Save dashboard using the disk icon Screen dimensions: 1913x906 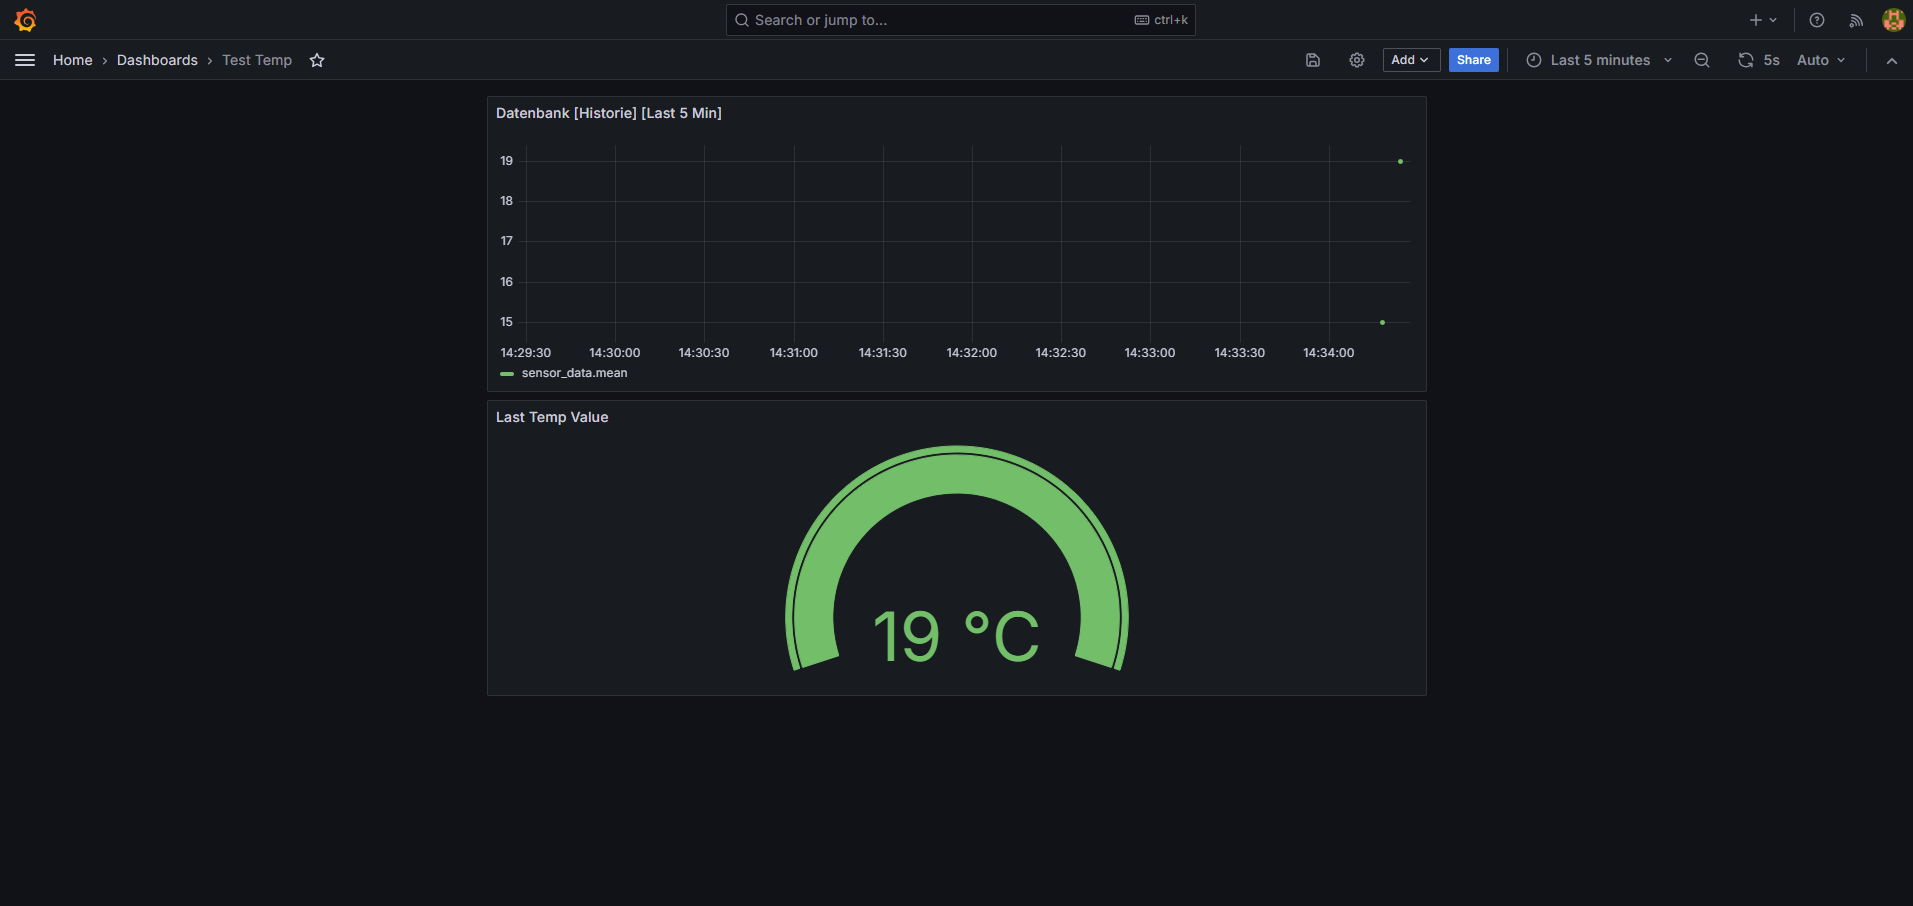click(1313, 60)
